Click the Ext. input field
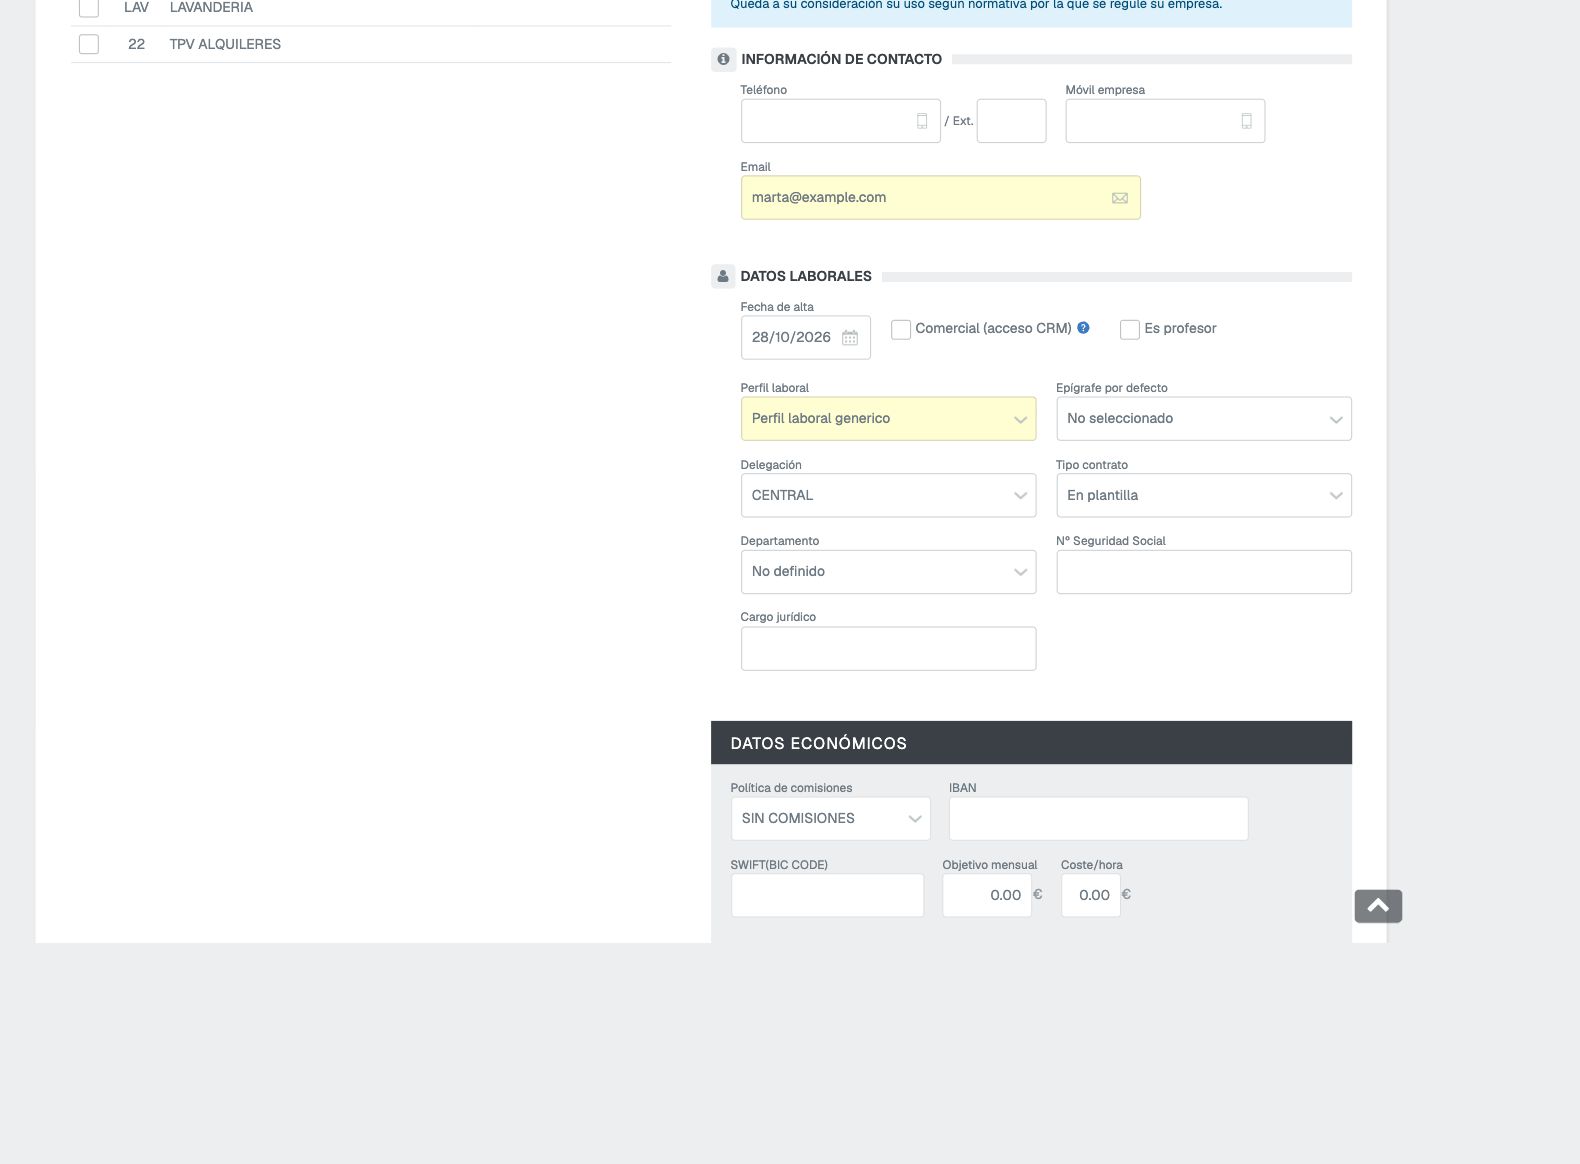 [x=1011, y=121]
